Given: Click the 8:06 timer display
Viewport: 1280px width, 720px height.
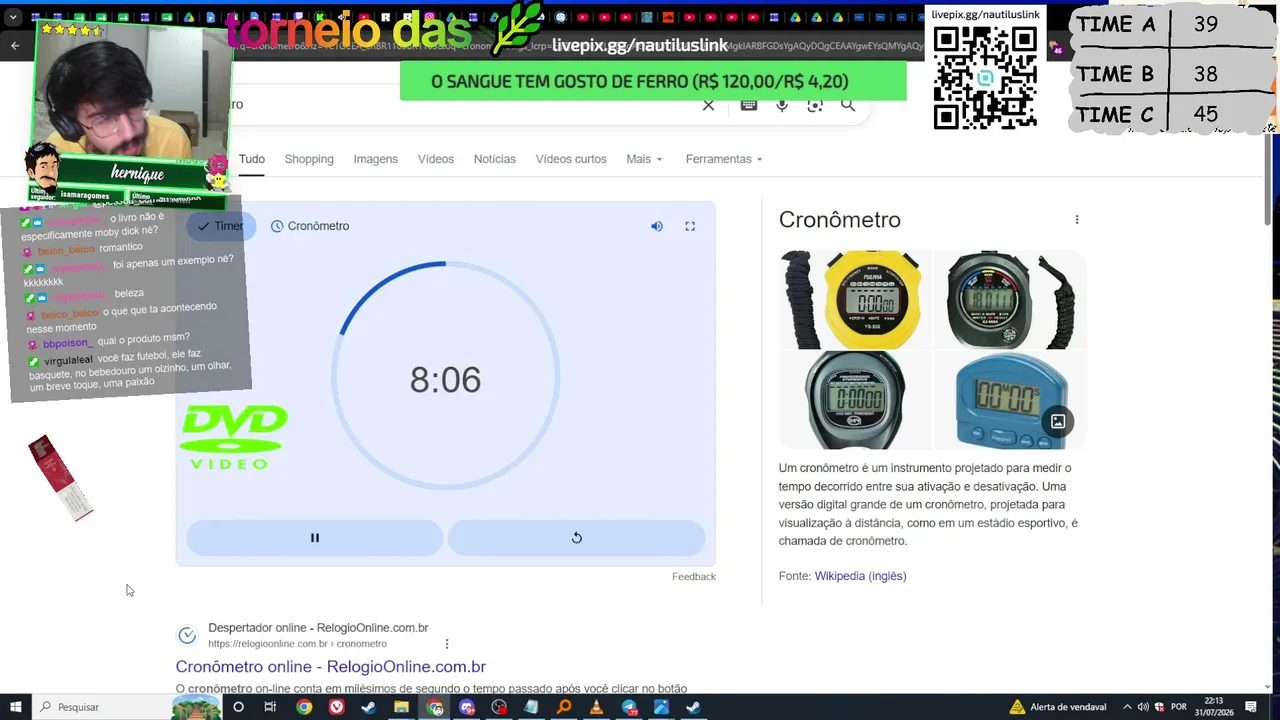Looking at the screenshot, I should coord(446,380).
